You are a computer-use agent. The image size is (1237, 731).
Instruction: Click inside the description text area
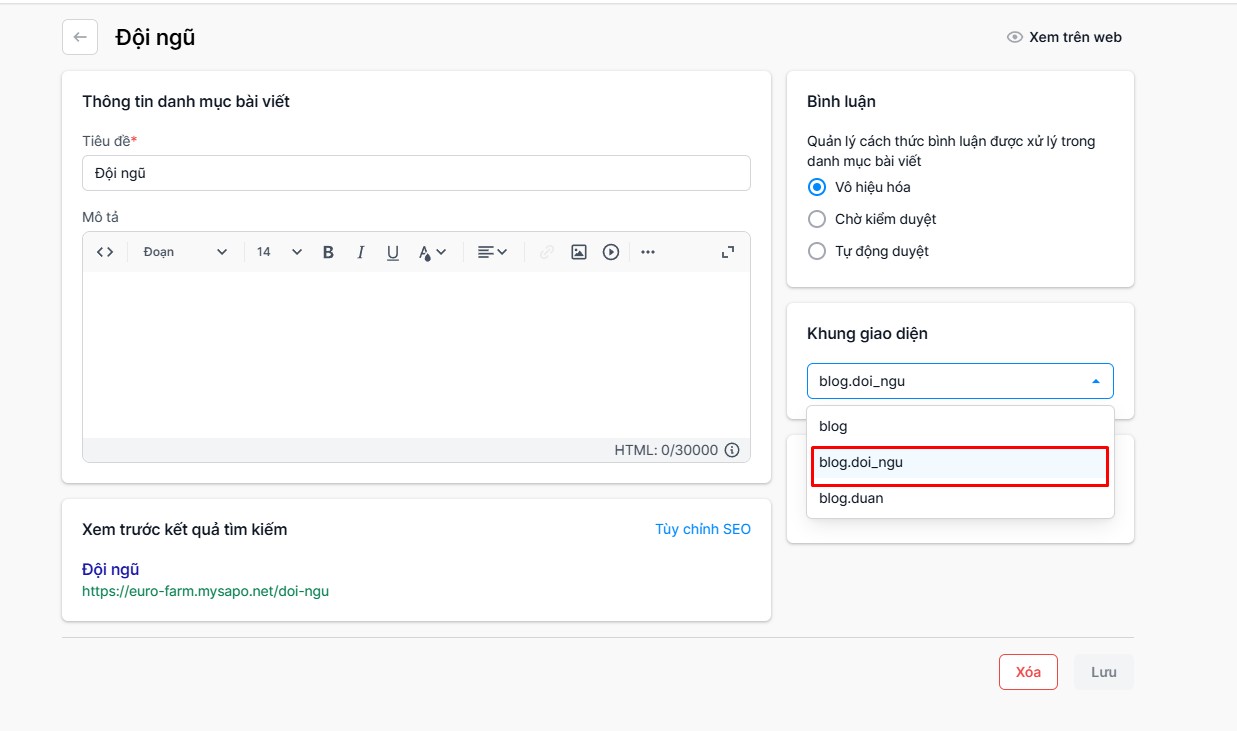click(416, 354)
